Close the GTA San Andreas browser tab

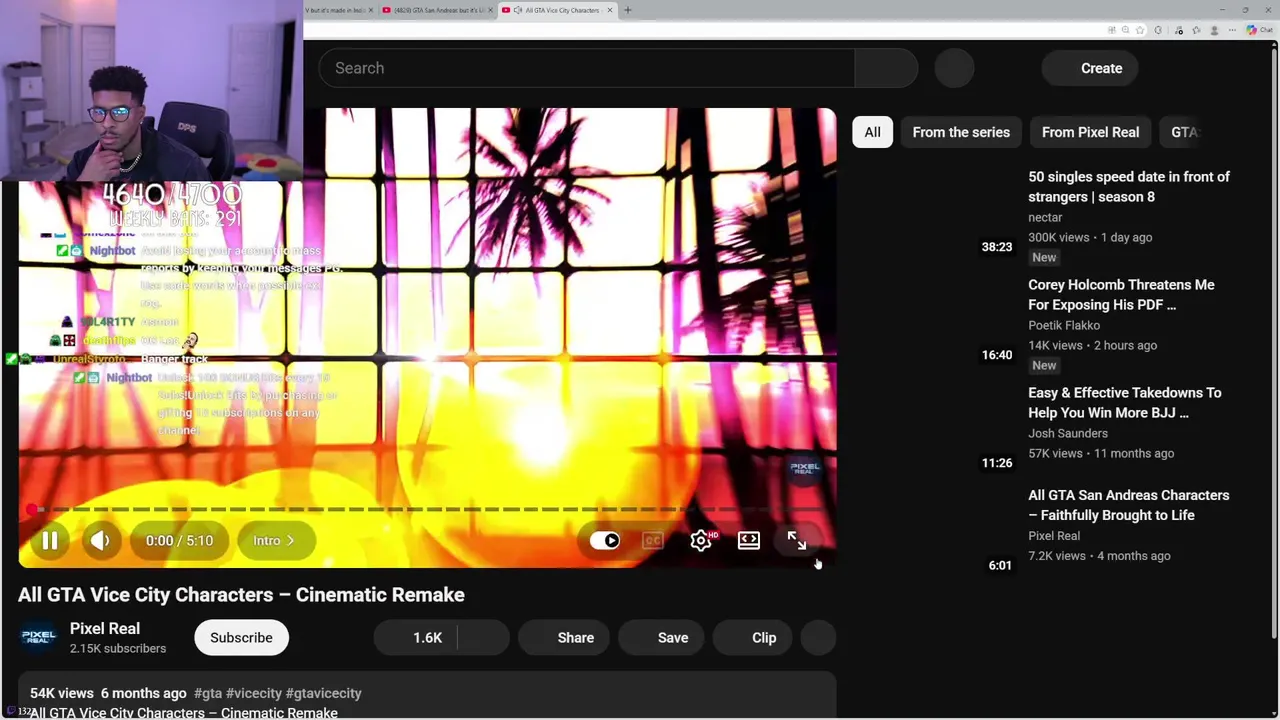[491, 10]
